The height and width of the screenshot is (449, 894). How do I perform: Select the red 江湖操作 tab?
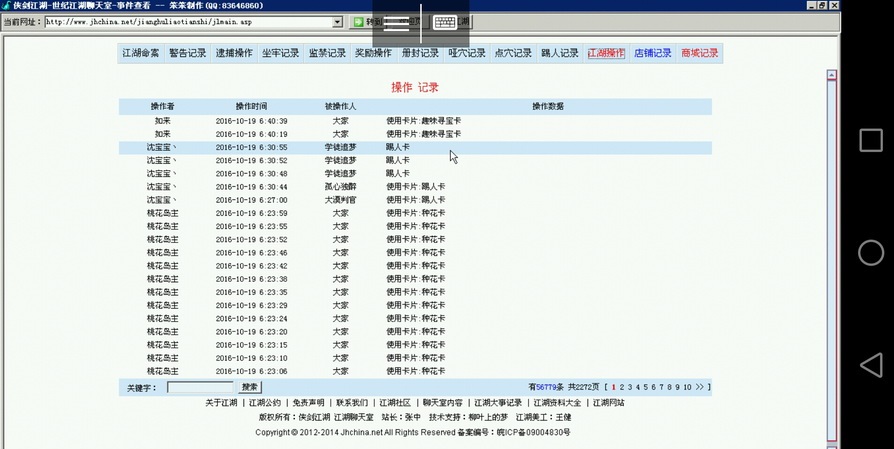click(606, 53)
